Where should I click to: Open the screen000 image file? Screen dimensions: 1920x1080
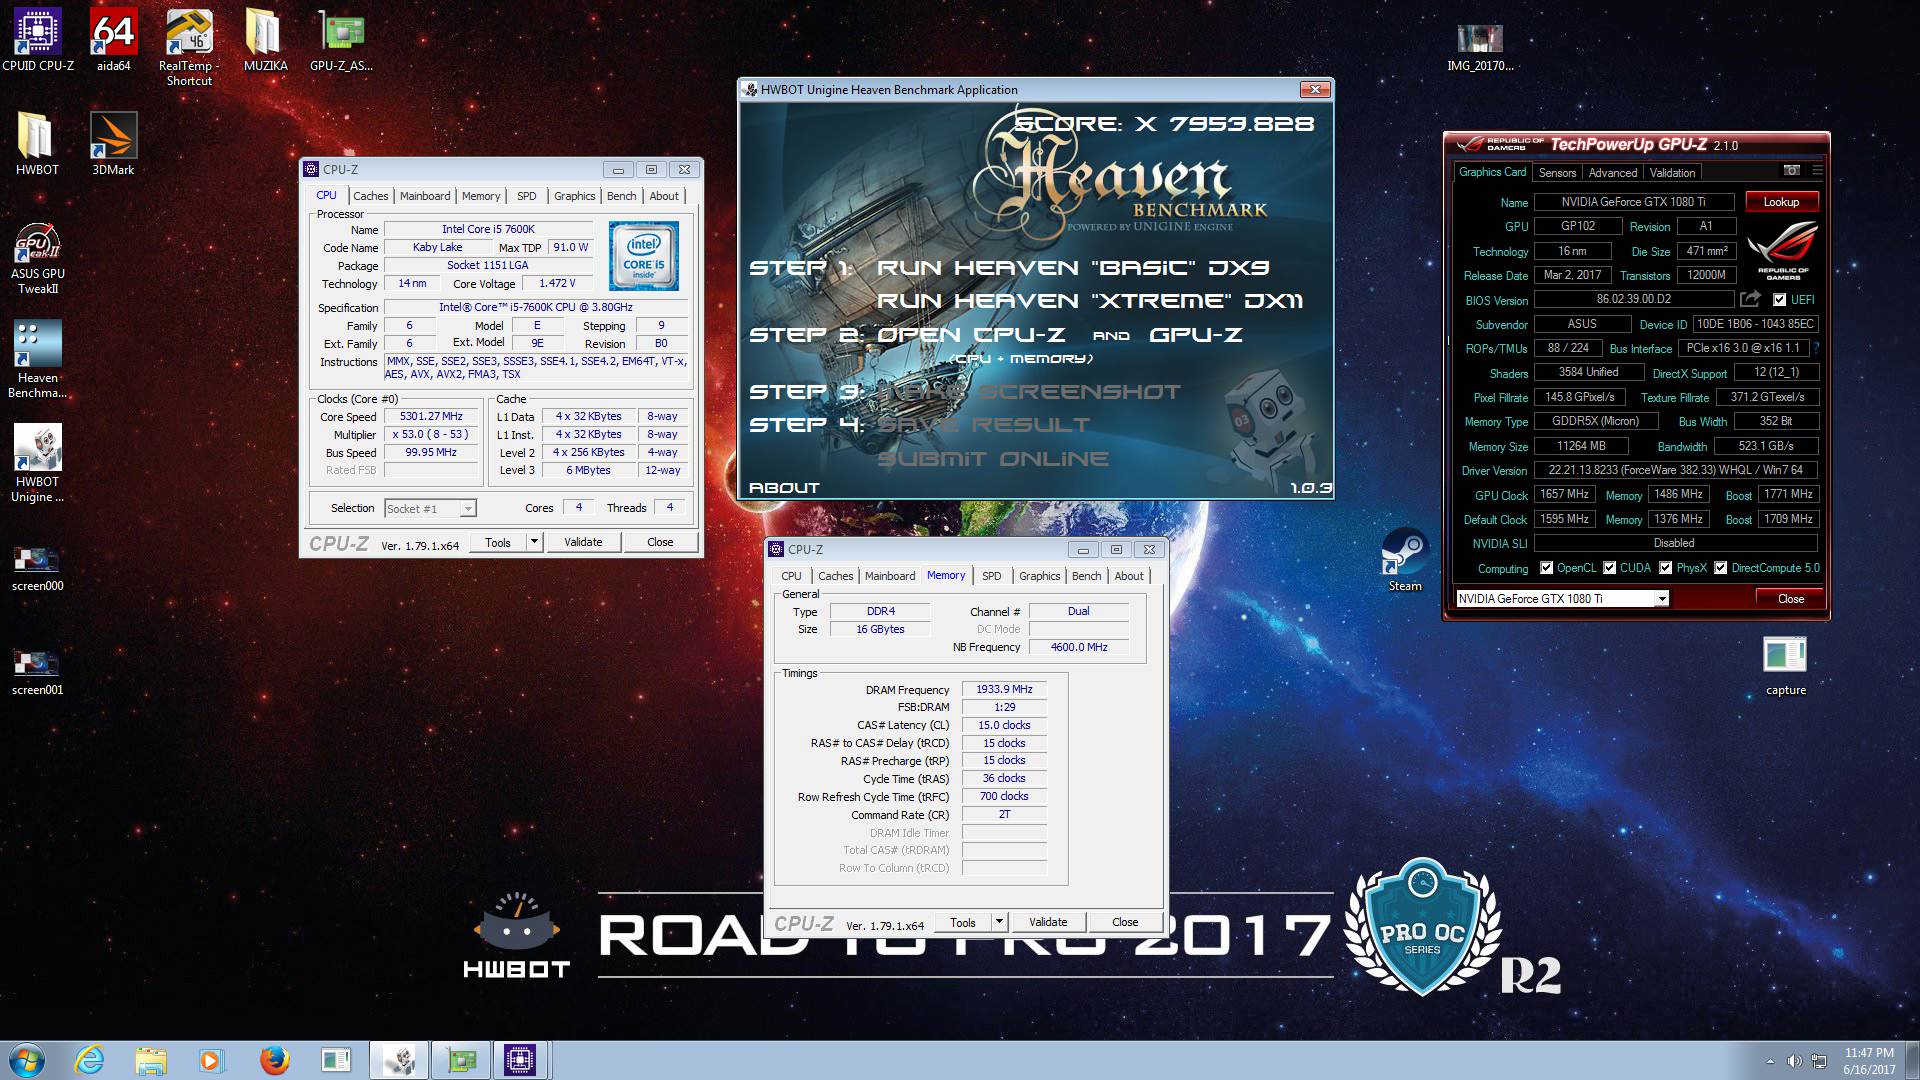coord(37,568)
